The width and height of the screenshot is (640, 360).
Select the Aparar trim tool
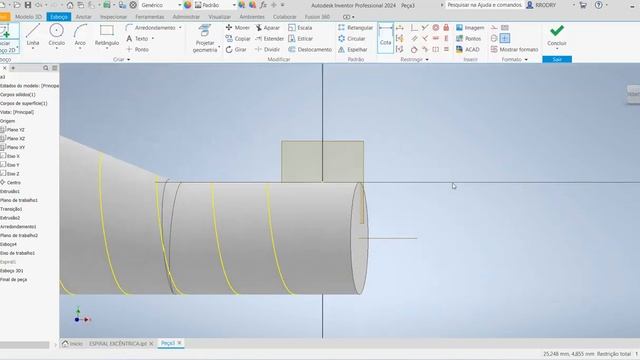click(x=268, y=28)
